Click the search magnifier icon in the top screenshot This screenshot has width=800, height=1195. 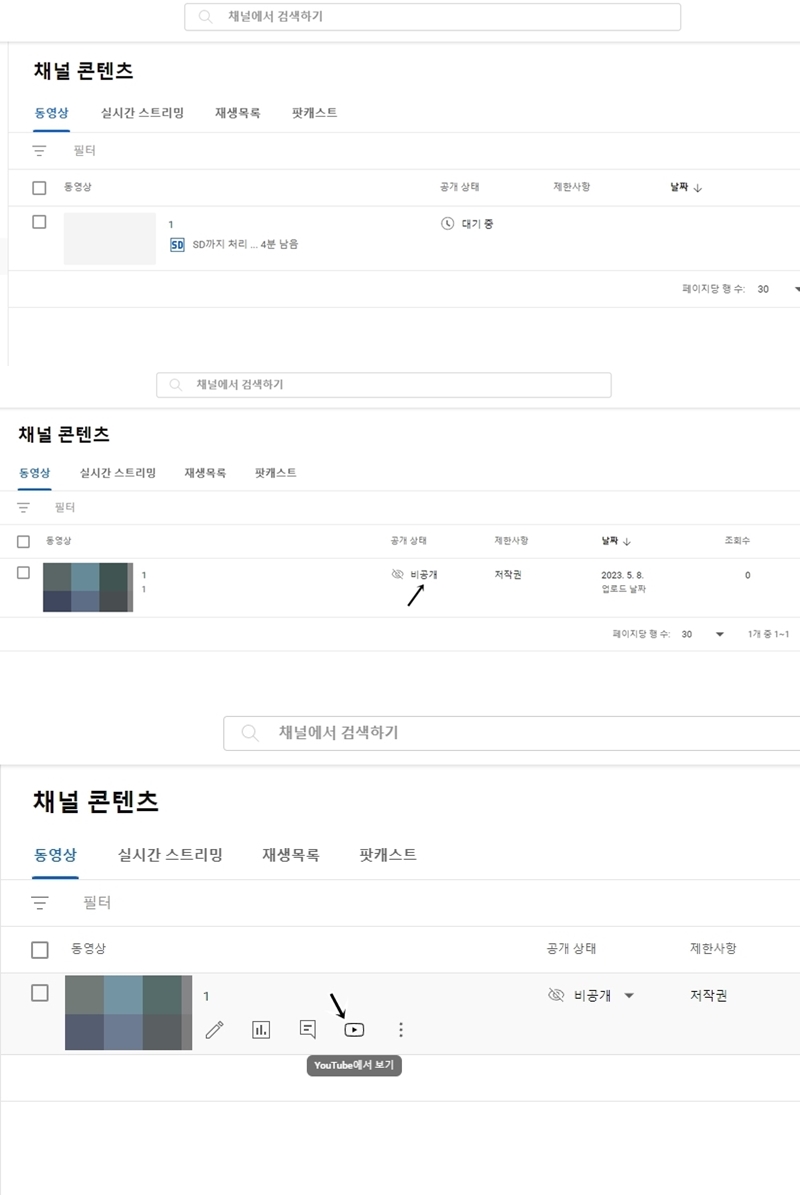(x=205, y=16)
